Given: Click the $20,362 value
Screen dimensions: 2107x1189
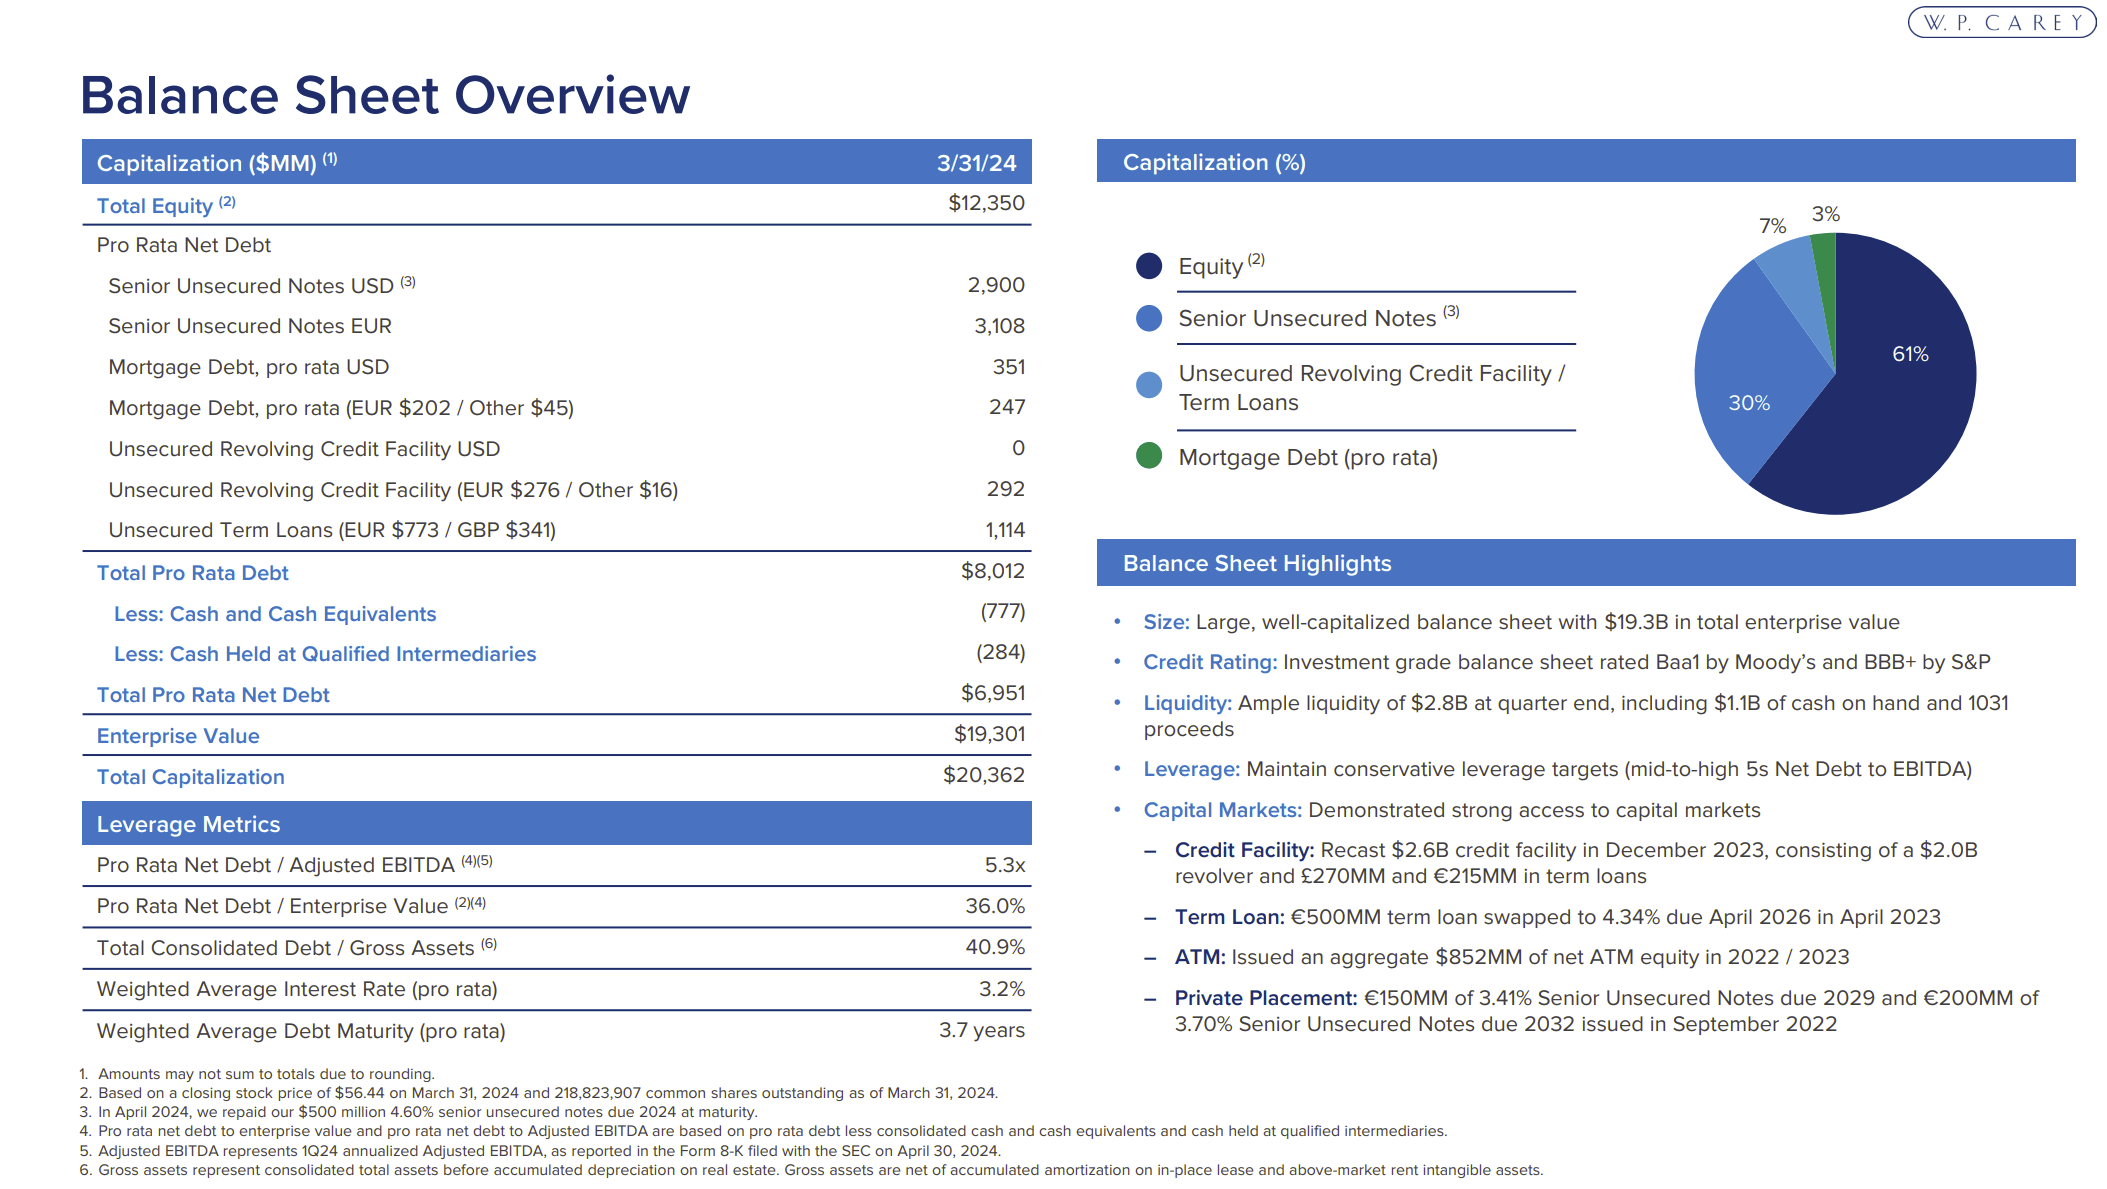Looking at the screenshot, I should point(984,775).
